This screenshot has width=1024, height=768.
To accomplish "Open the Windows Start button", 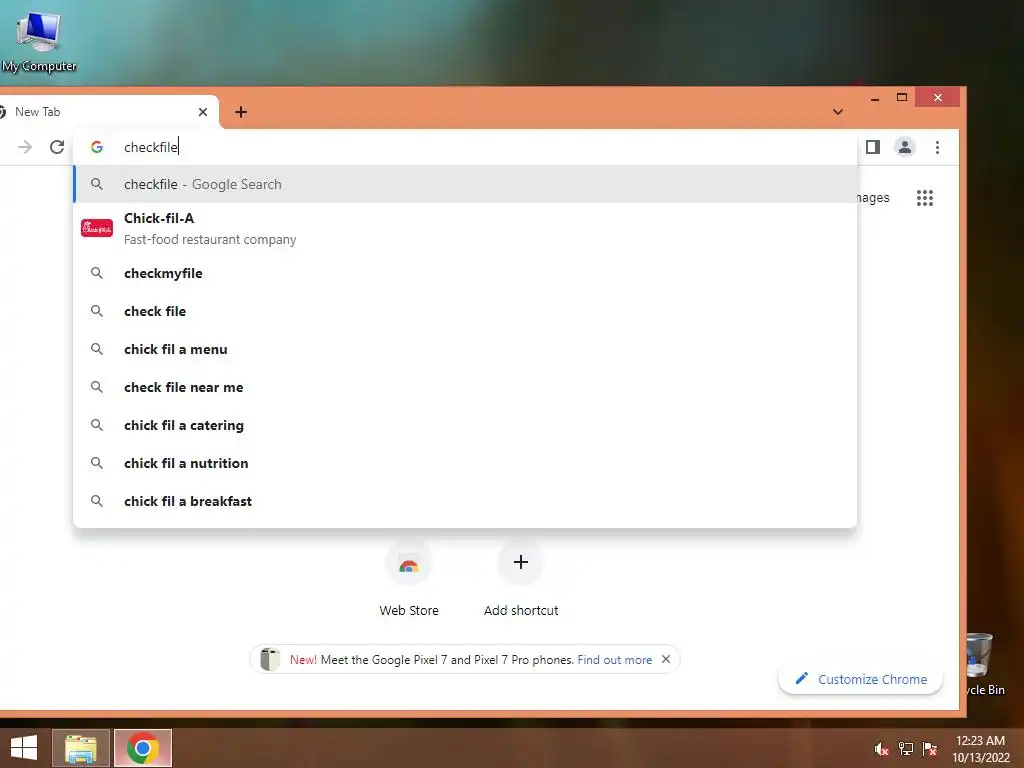I will pyautogui.click(x=24, y=748).
